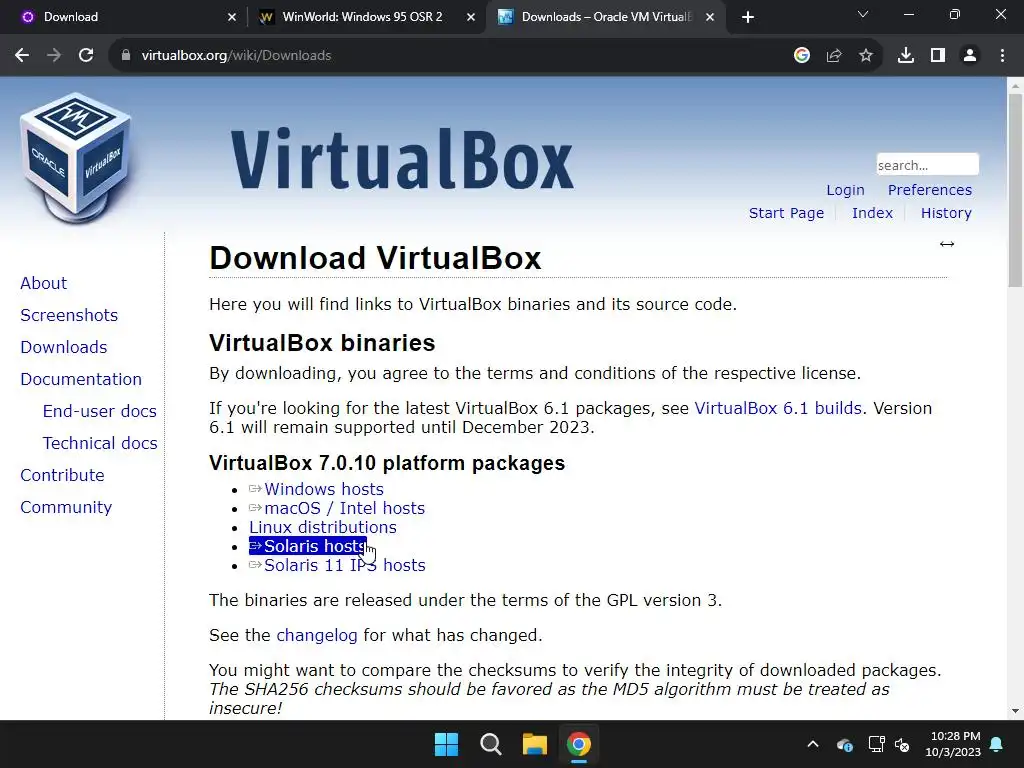Open Screenshots in the sidebar

(x=69, y=315)
